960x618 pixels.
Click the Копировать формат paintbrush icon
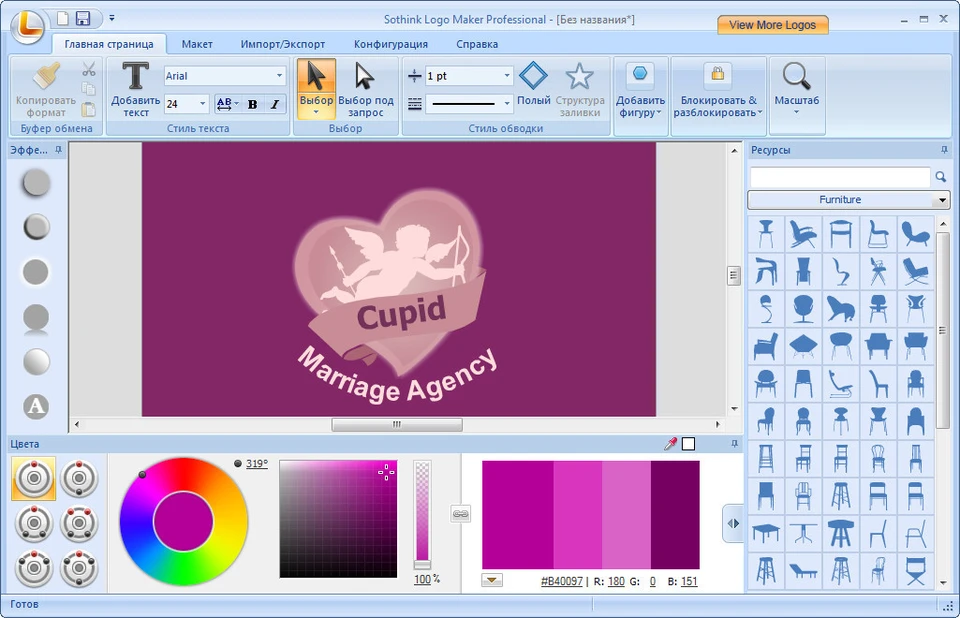pyautogui.click(x=47, y=77)
